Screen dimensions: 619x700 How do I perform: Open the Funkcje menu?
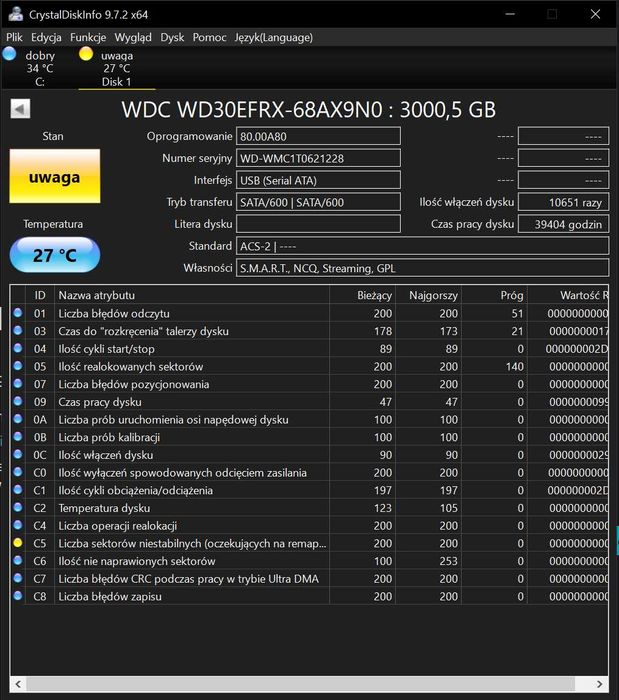pos(88,38)
